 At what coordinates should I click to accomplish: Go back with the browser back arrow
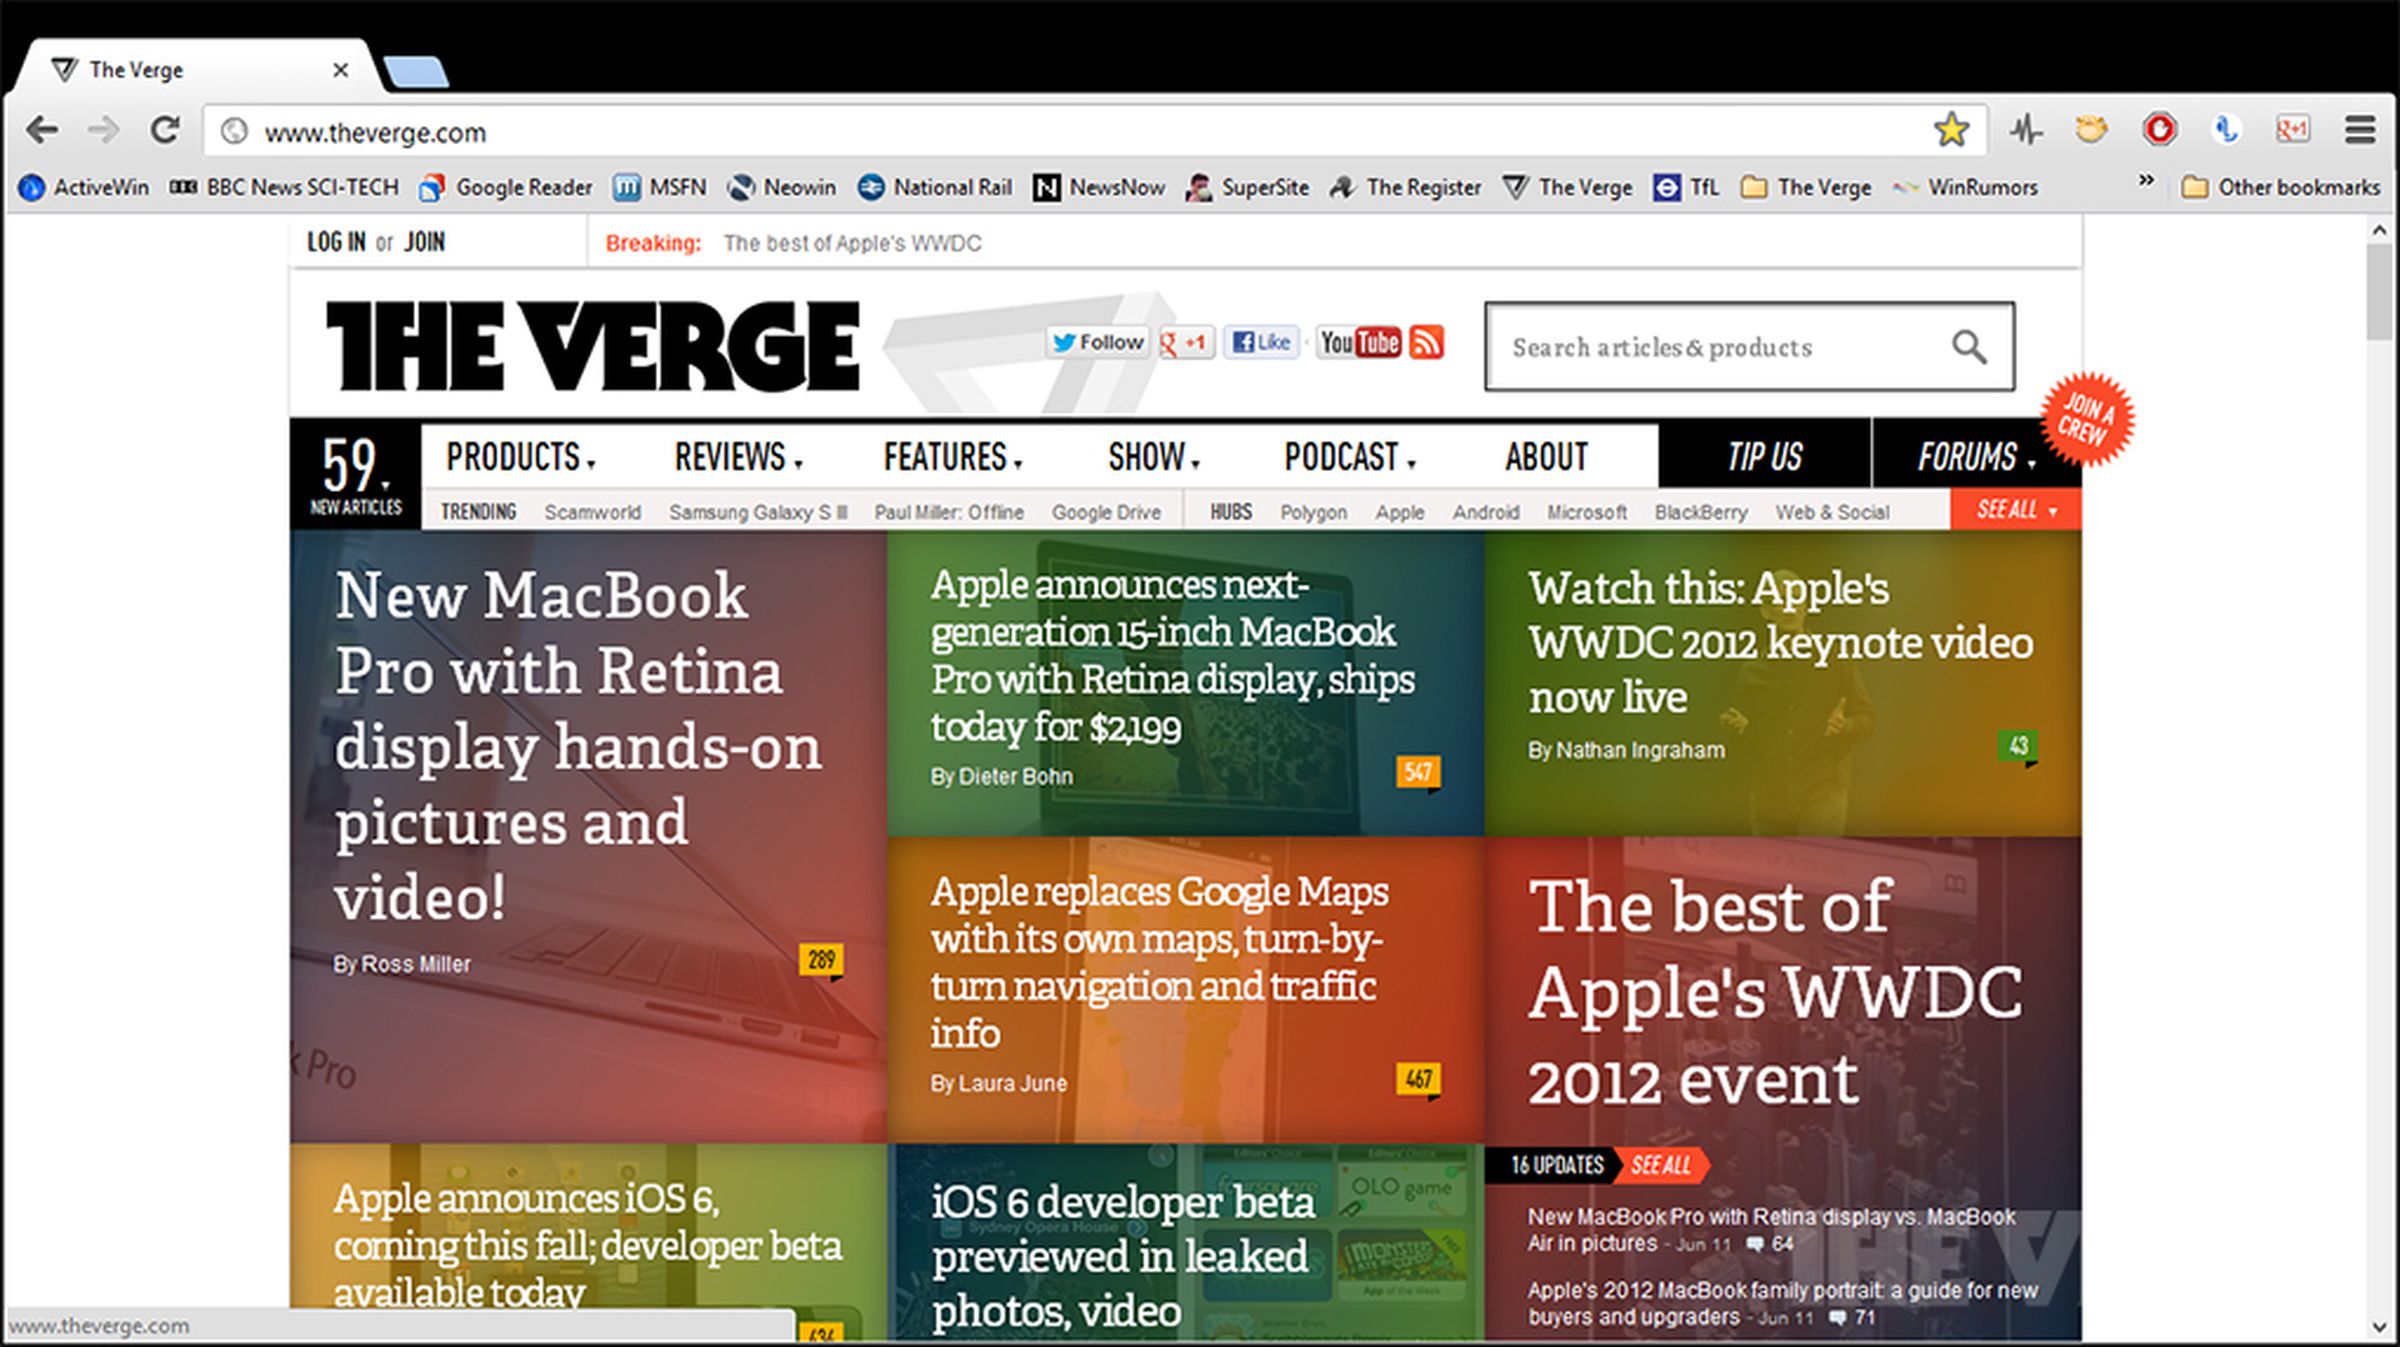(42, 130)
